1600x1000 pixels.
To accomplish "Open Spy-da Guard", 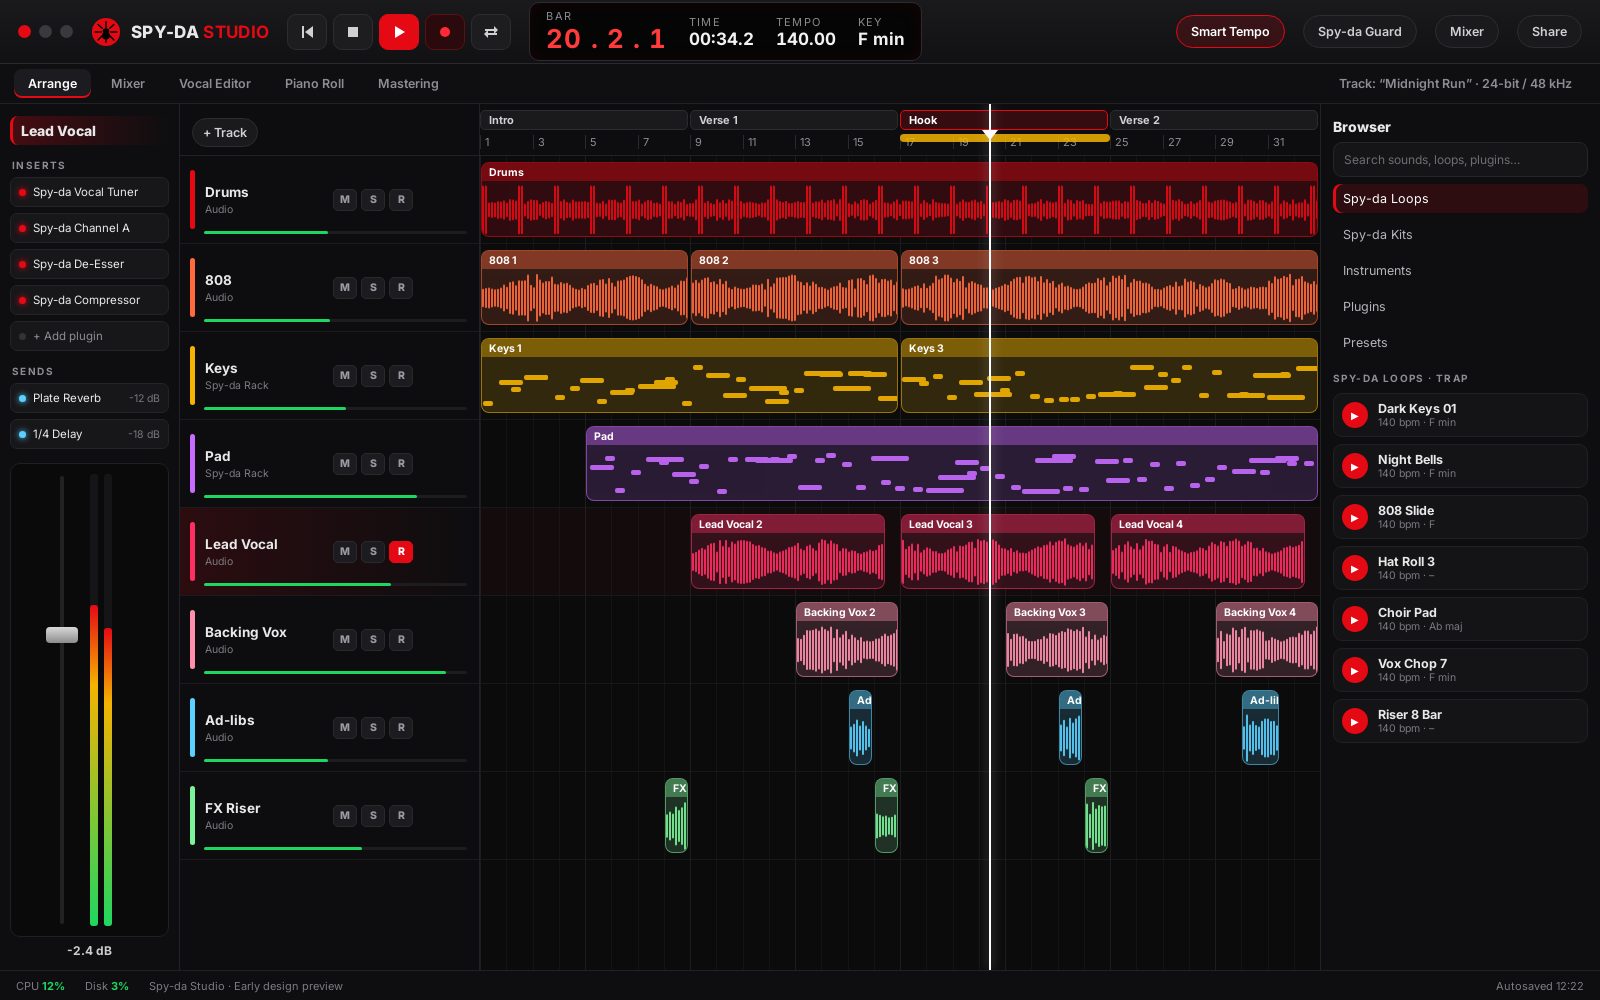I will tap(1359, 32).
